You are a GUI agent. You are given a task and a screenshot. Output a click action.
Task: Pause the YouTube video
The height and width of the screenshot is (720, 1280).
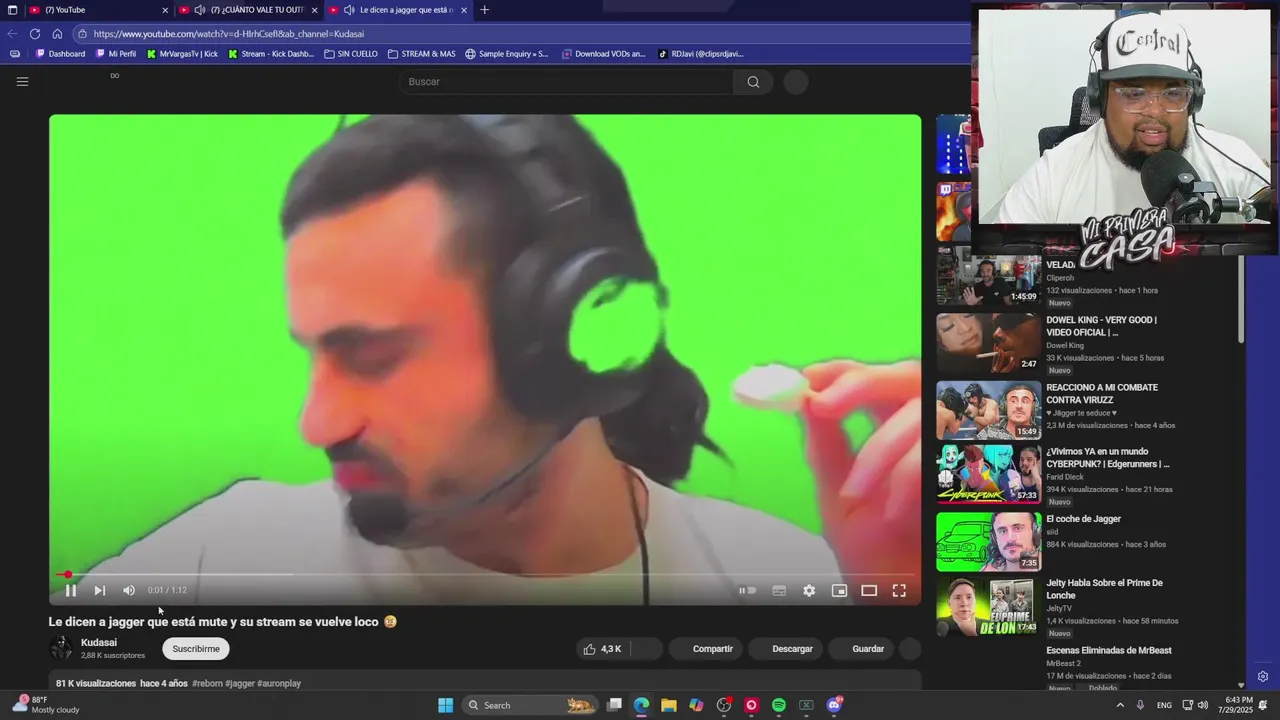coord(71,590)
